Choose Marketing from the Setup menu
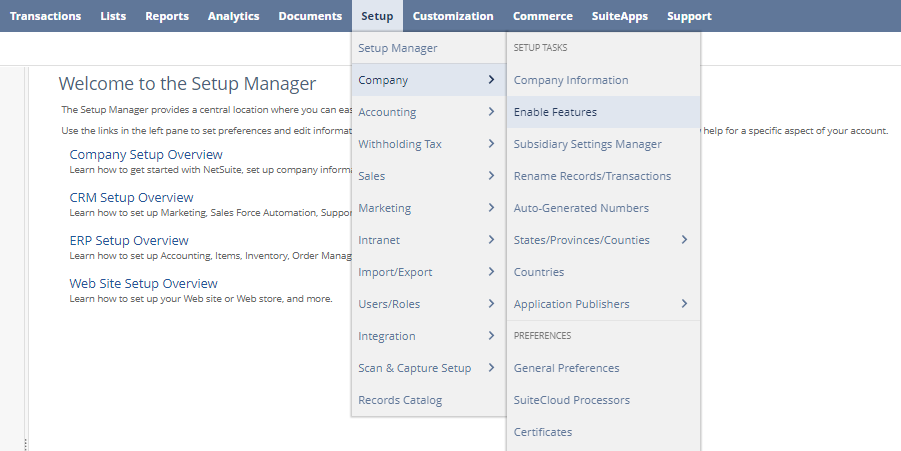Image resolution: width=901 pixels, height=451 pixels. (x=429, y=208)
